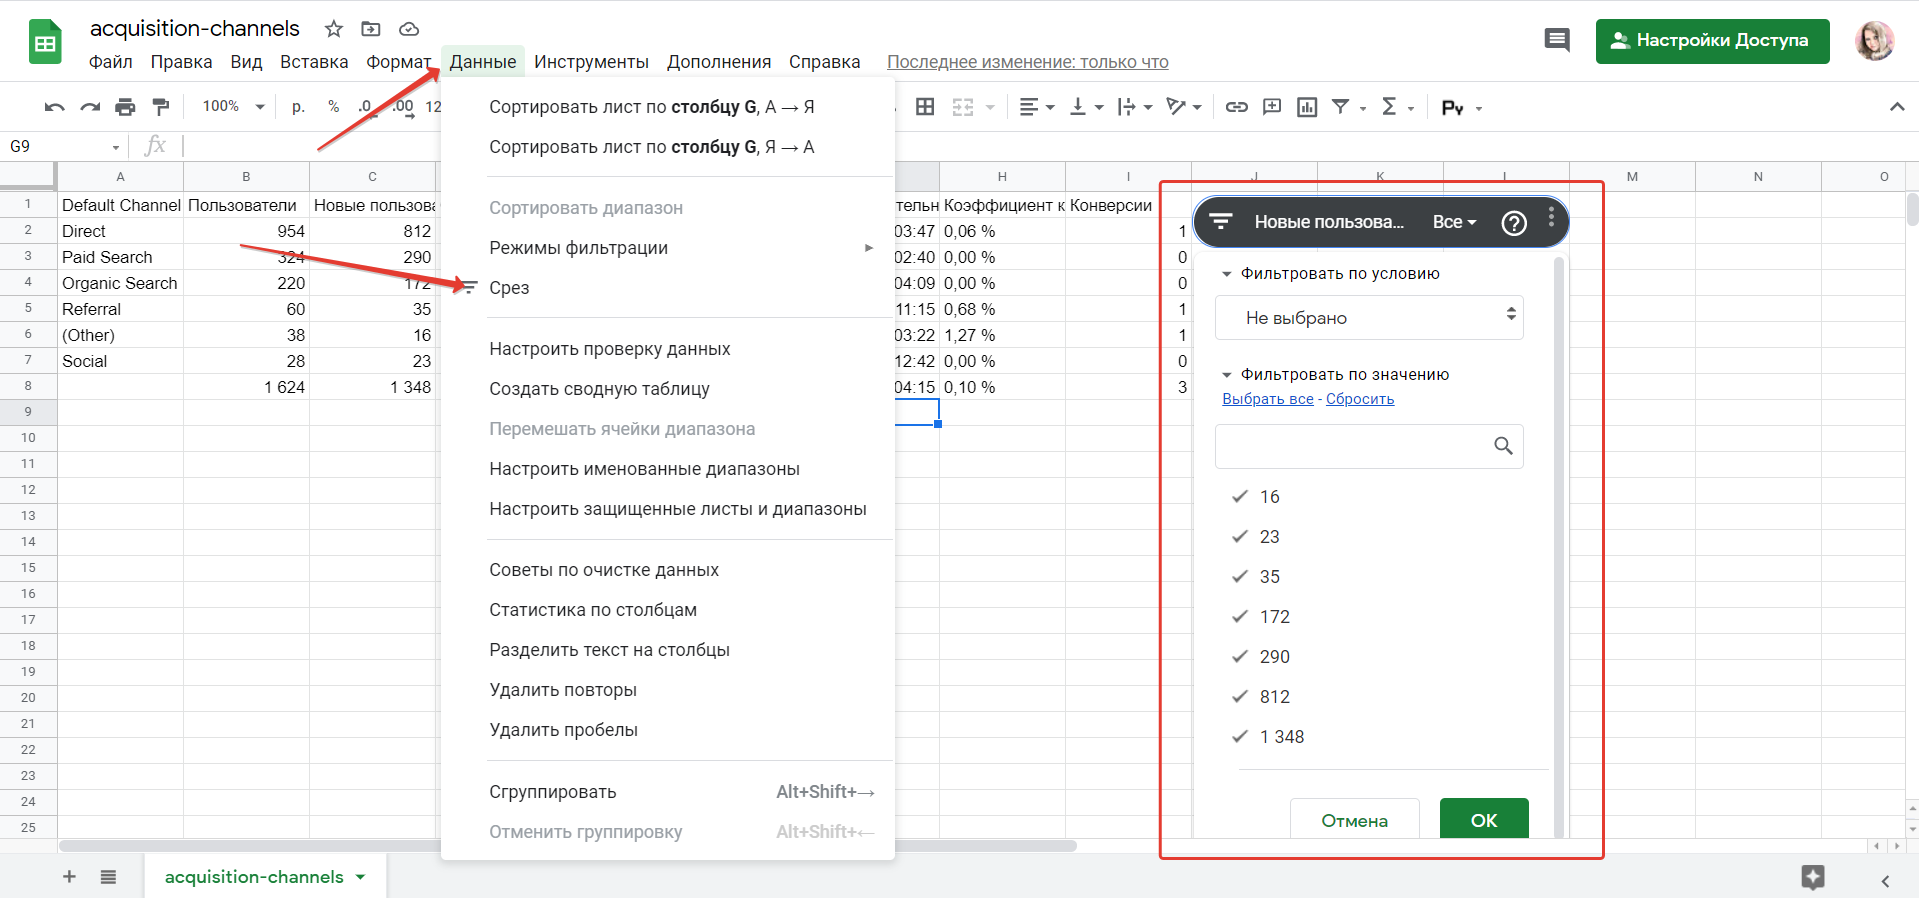Open the comment history icon near the share button
Viewport: 1919px width, 898px height.
1556,41
